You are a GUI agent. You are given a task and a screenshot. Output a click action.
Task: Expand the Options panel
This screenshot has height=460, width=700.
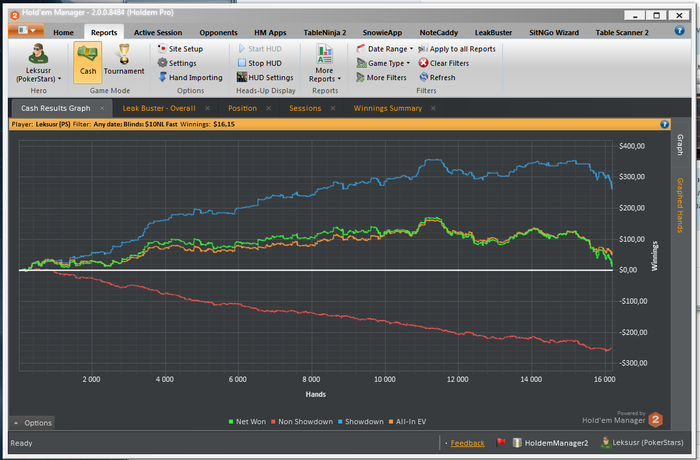point(32,422)
